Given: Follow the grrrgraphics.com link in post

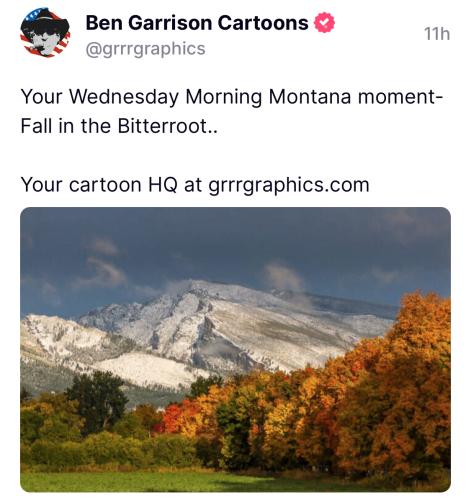Looking at the screenshot, I should [x=289, y=185].
